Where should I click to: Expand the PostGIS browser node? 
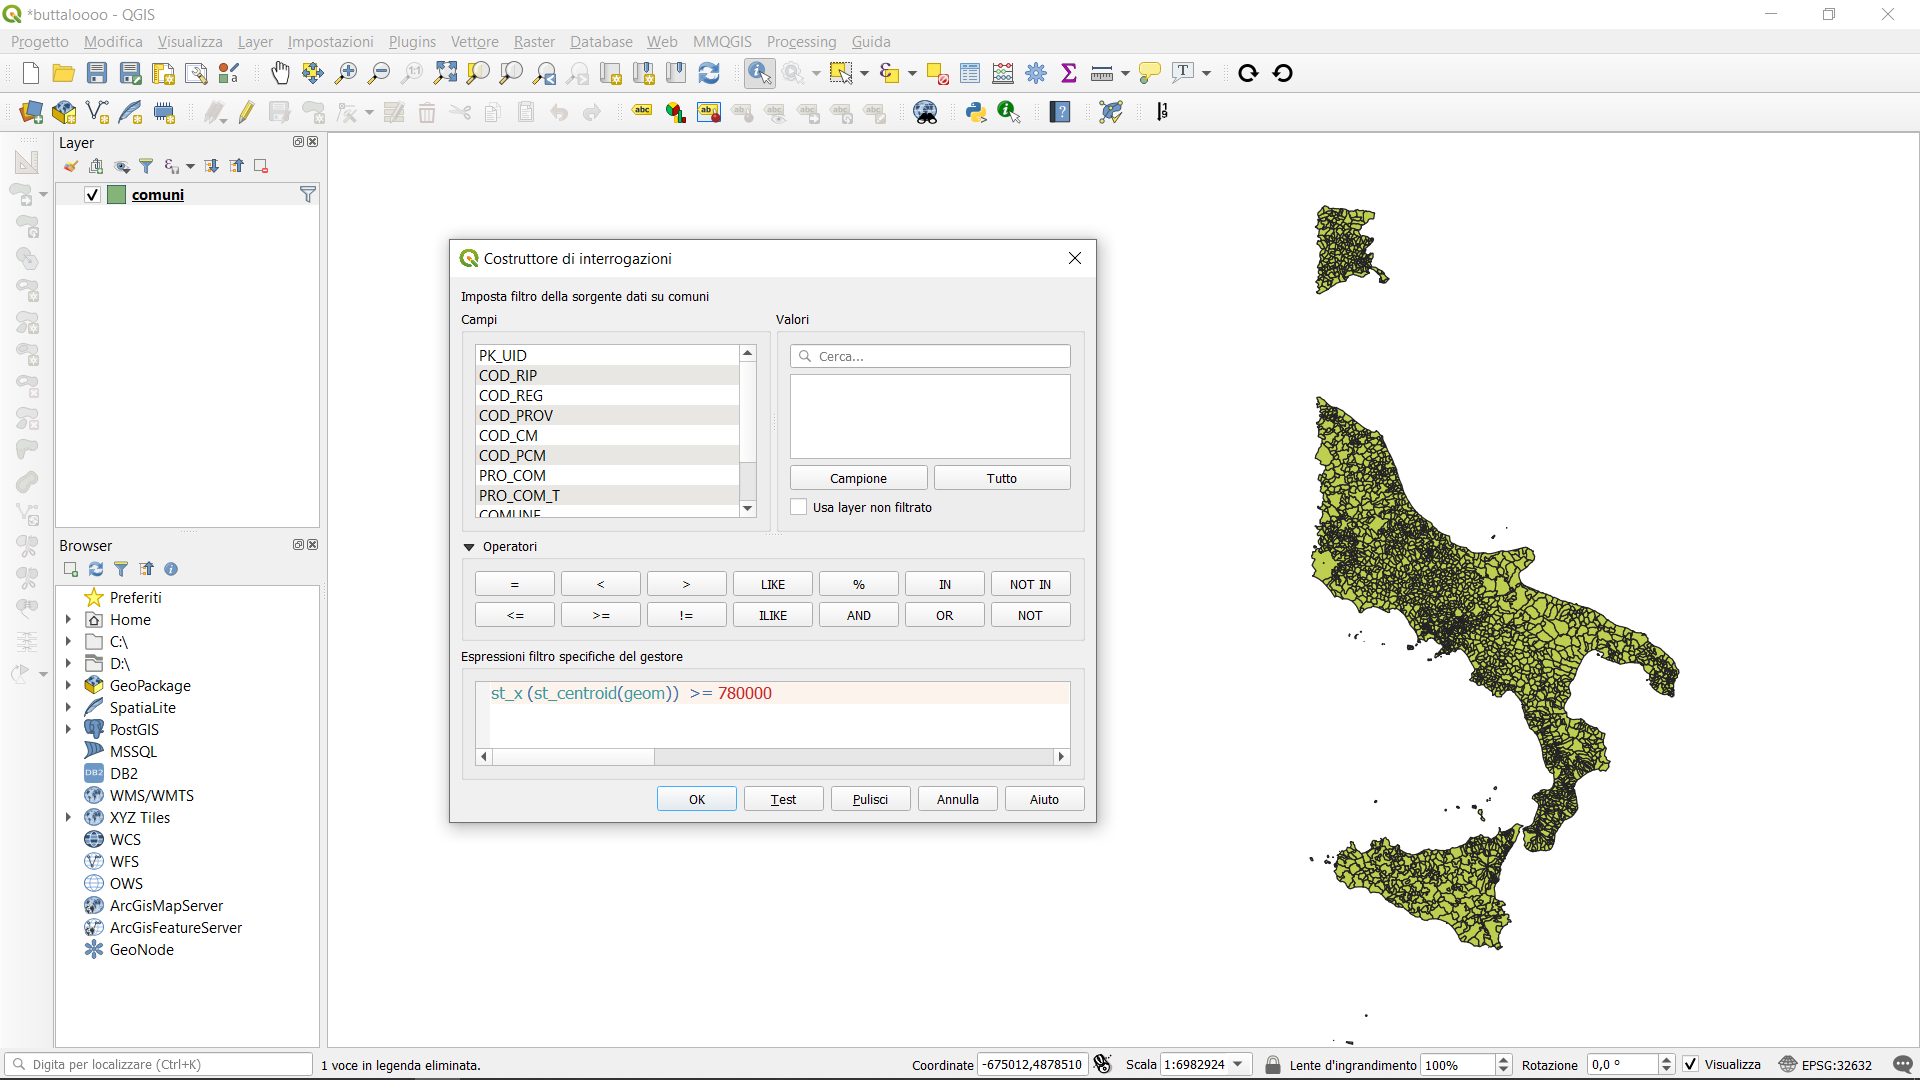click(68, 729)
